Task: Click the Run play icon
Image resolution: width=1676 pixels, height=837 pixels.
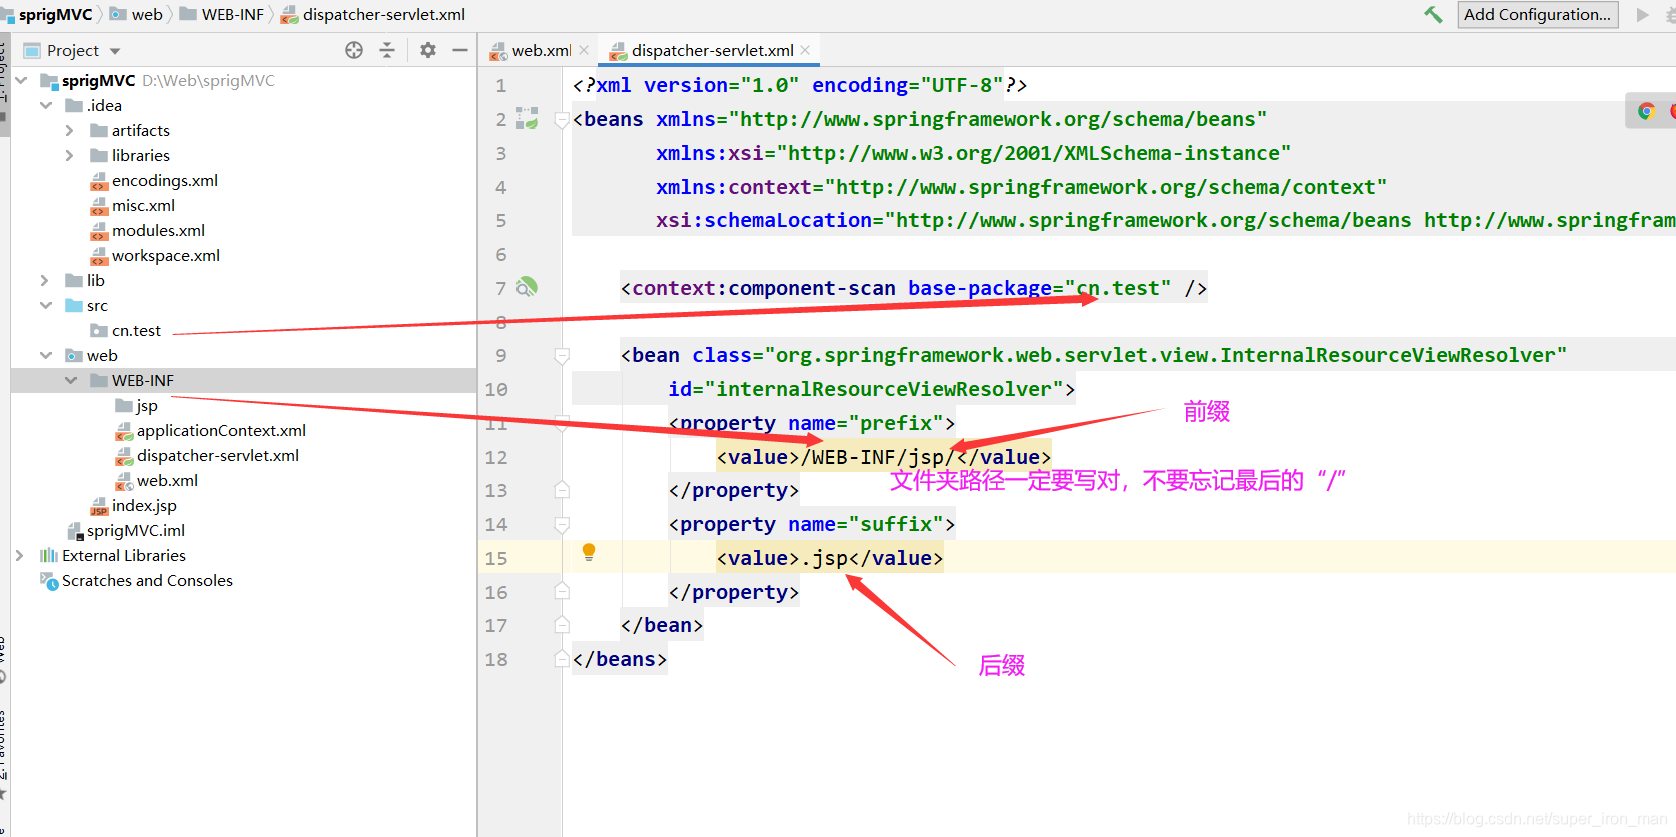Action: 1642,14
